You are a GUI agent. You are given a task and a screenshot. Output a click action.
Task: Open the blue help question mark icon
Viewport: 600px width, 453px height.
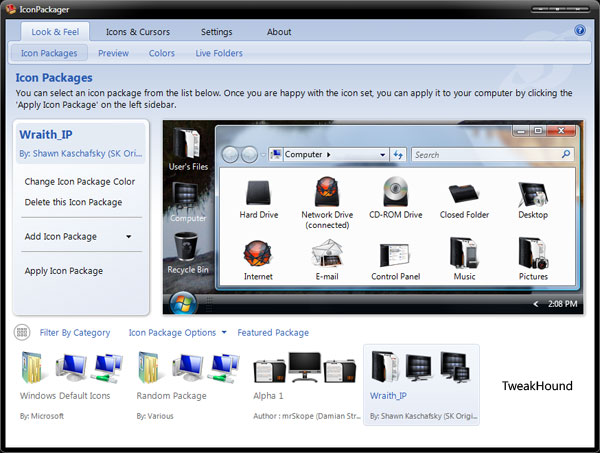tap(580, 30)
